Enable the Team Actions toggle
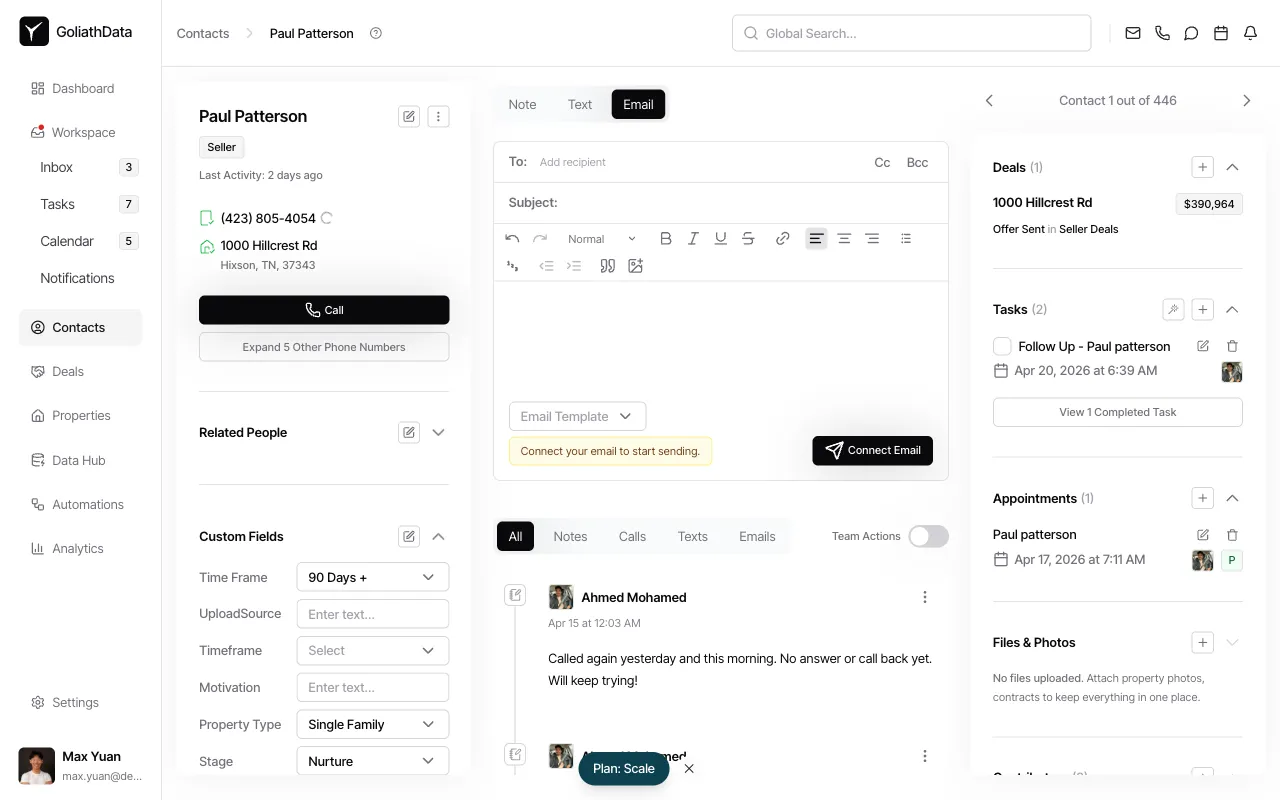Viewport: 1280px width, 800px height. (x=928, y=536)
